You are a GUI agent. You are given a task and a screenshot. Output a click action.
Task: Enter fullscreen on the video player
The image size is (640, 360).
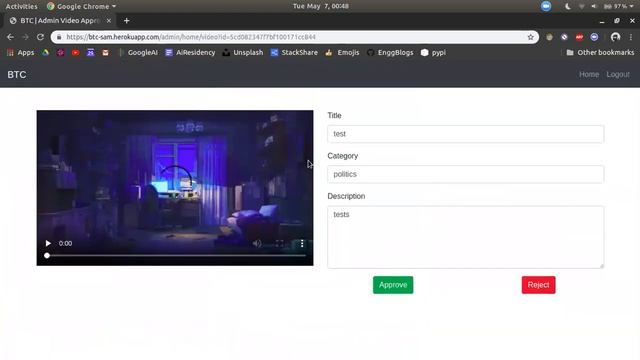(280, 243)
